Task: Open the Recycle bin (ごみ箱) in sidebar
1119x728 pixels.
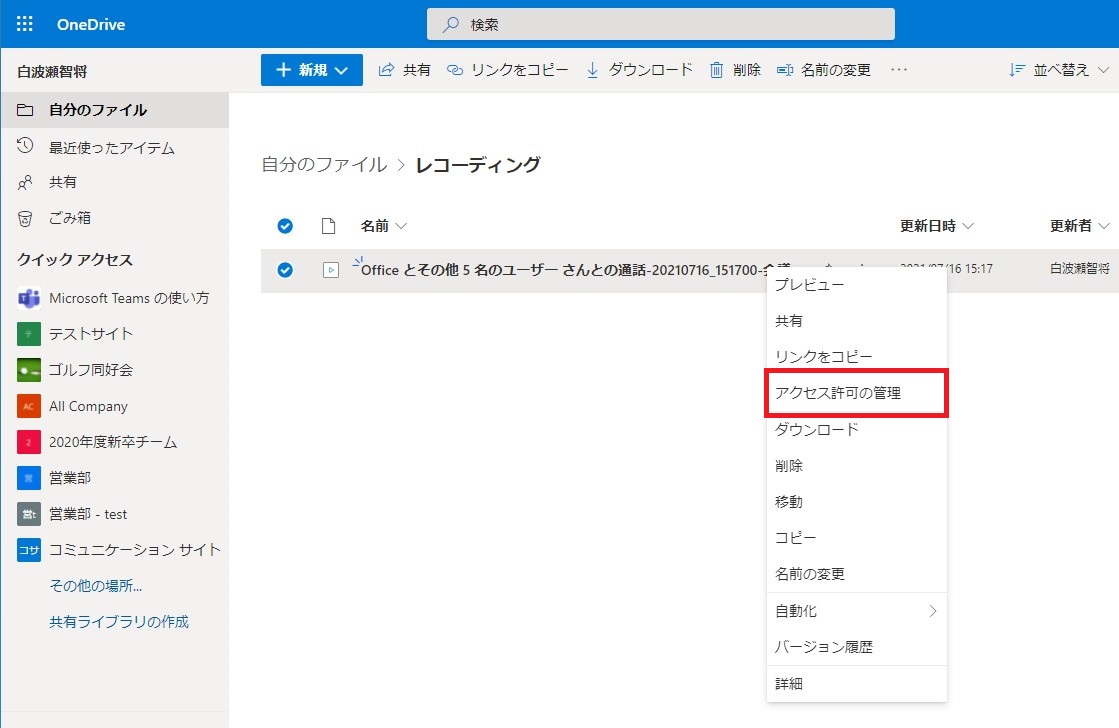Action: [70, 218]
